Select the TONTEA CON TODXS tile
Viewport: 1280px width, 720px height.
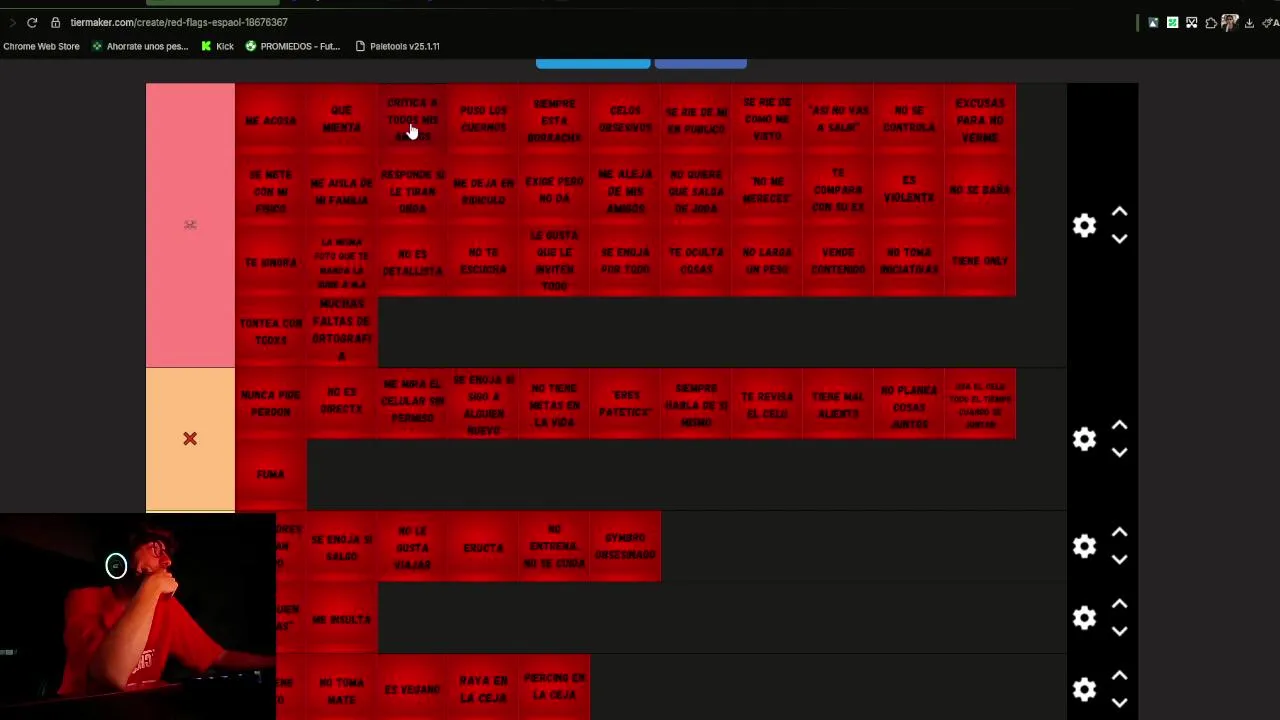pyautogui.click(x=271, y=332)
